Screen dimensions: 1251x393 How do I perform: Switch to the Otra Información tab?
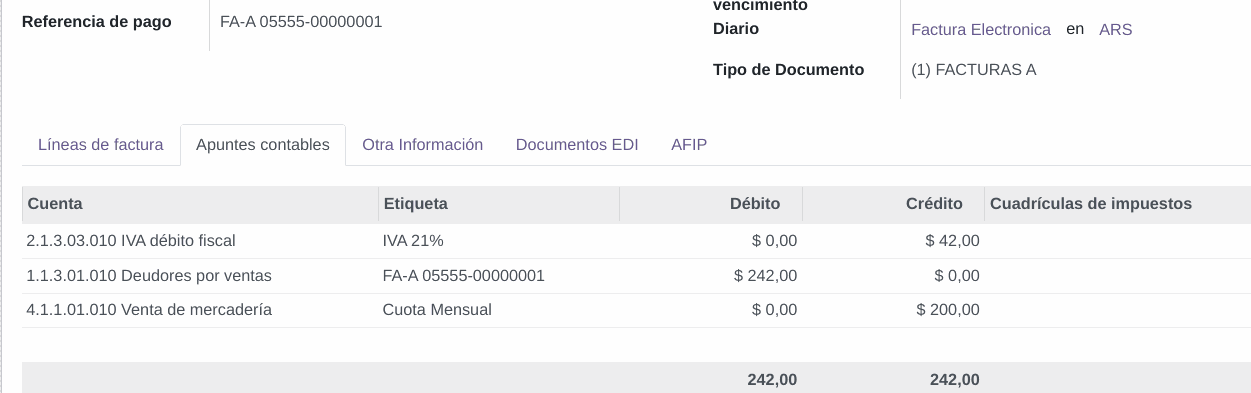[x=422, y=145]
